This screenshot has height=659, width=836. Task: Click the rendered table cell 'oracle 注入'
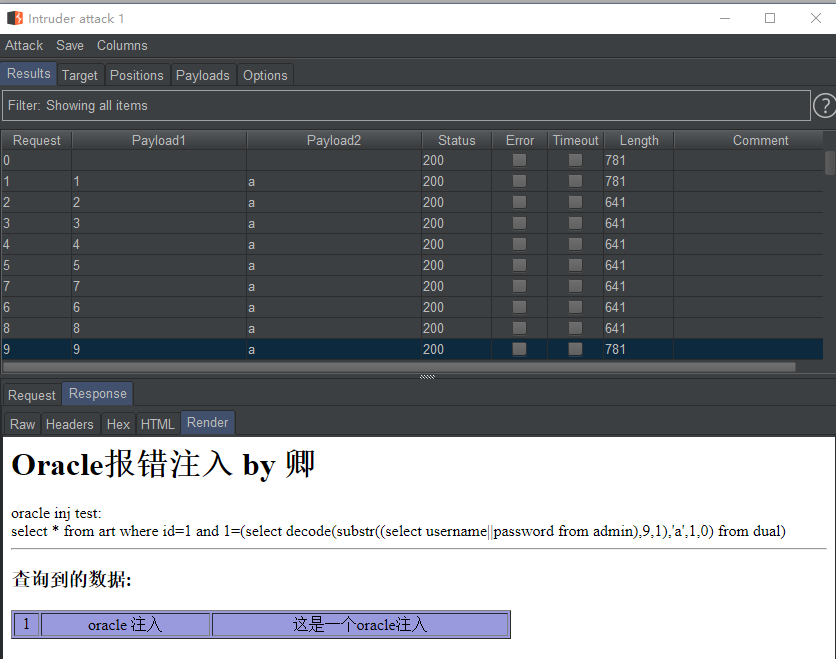tap(125, 624)
